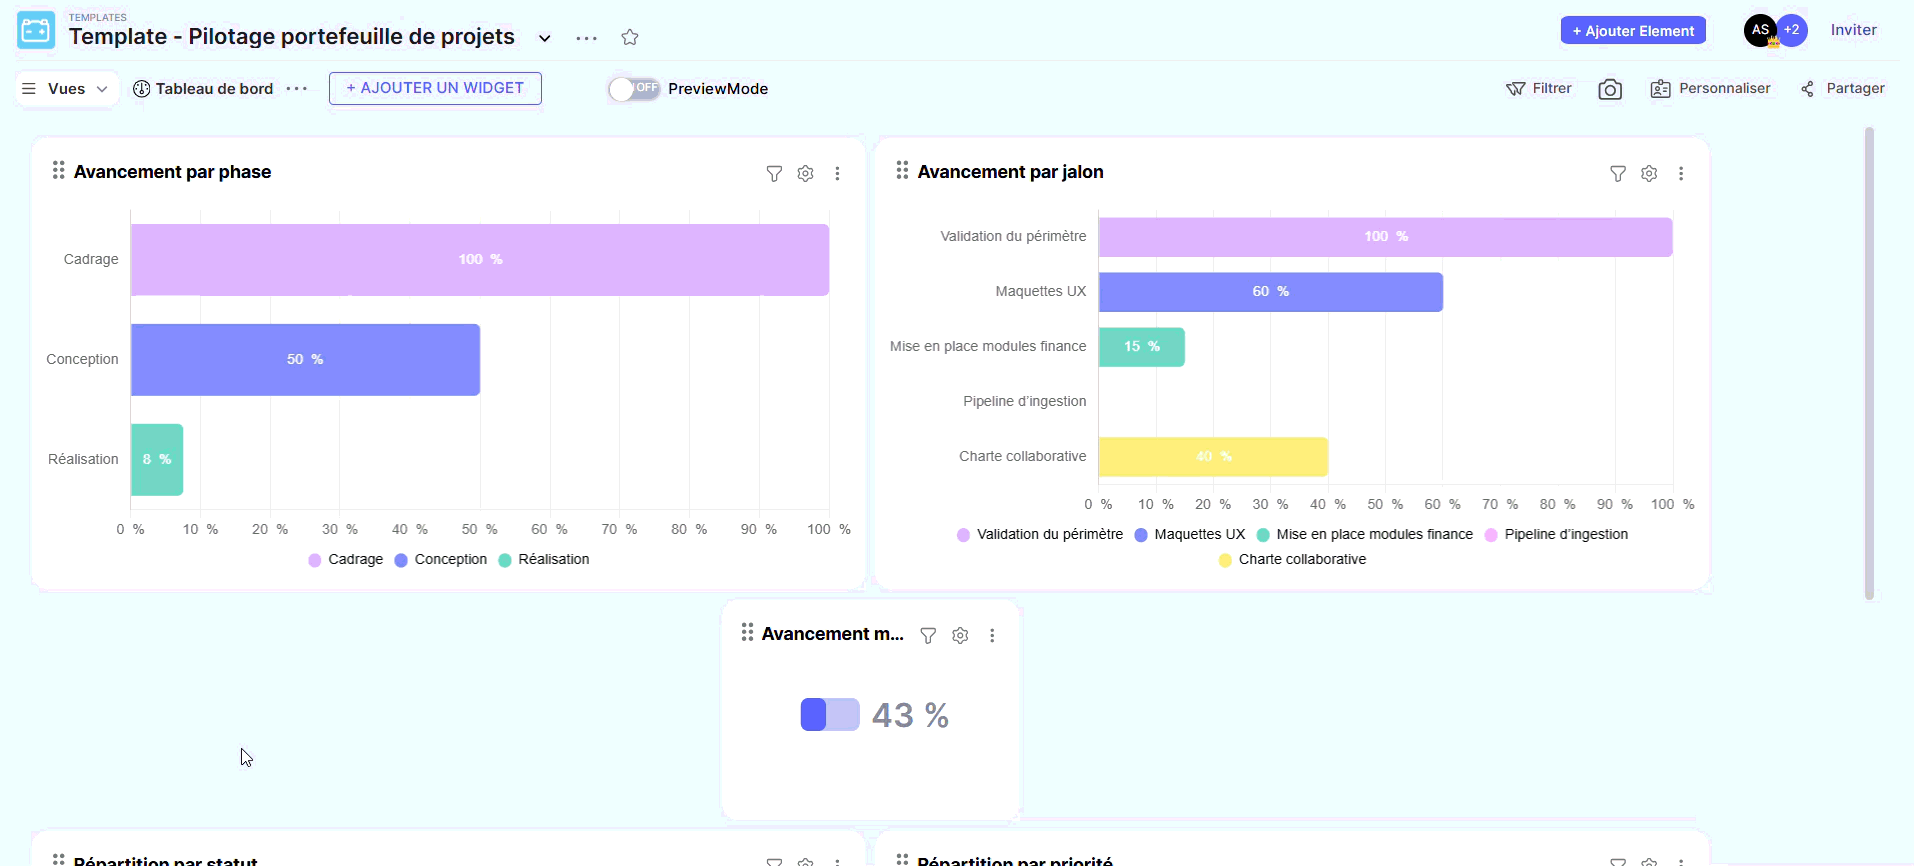
Task: Open settings gear of Avancement par jalon
Action: (1649, 174)
